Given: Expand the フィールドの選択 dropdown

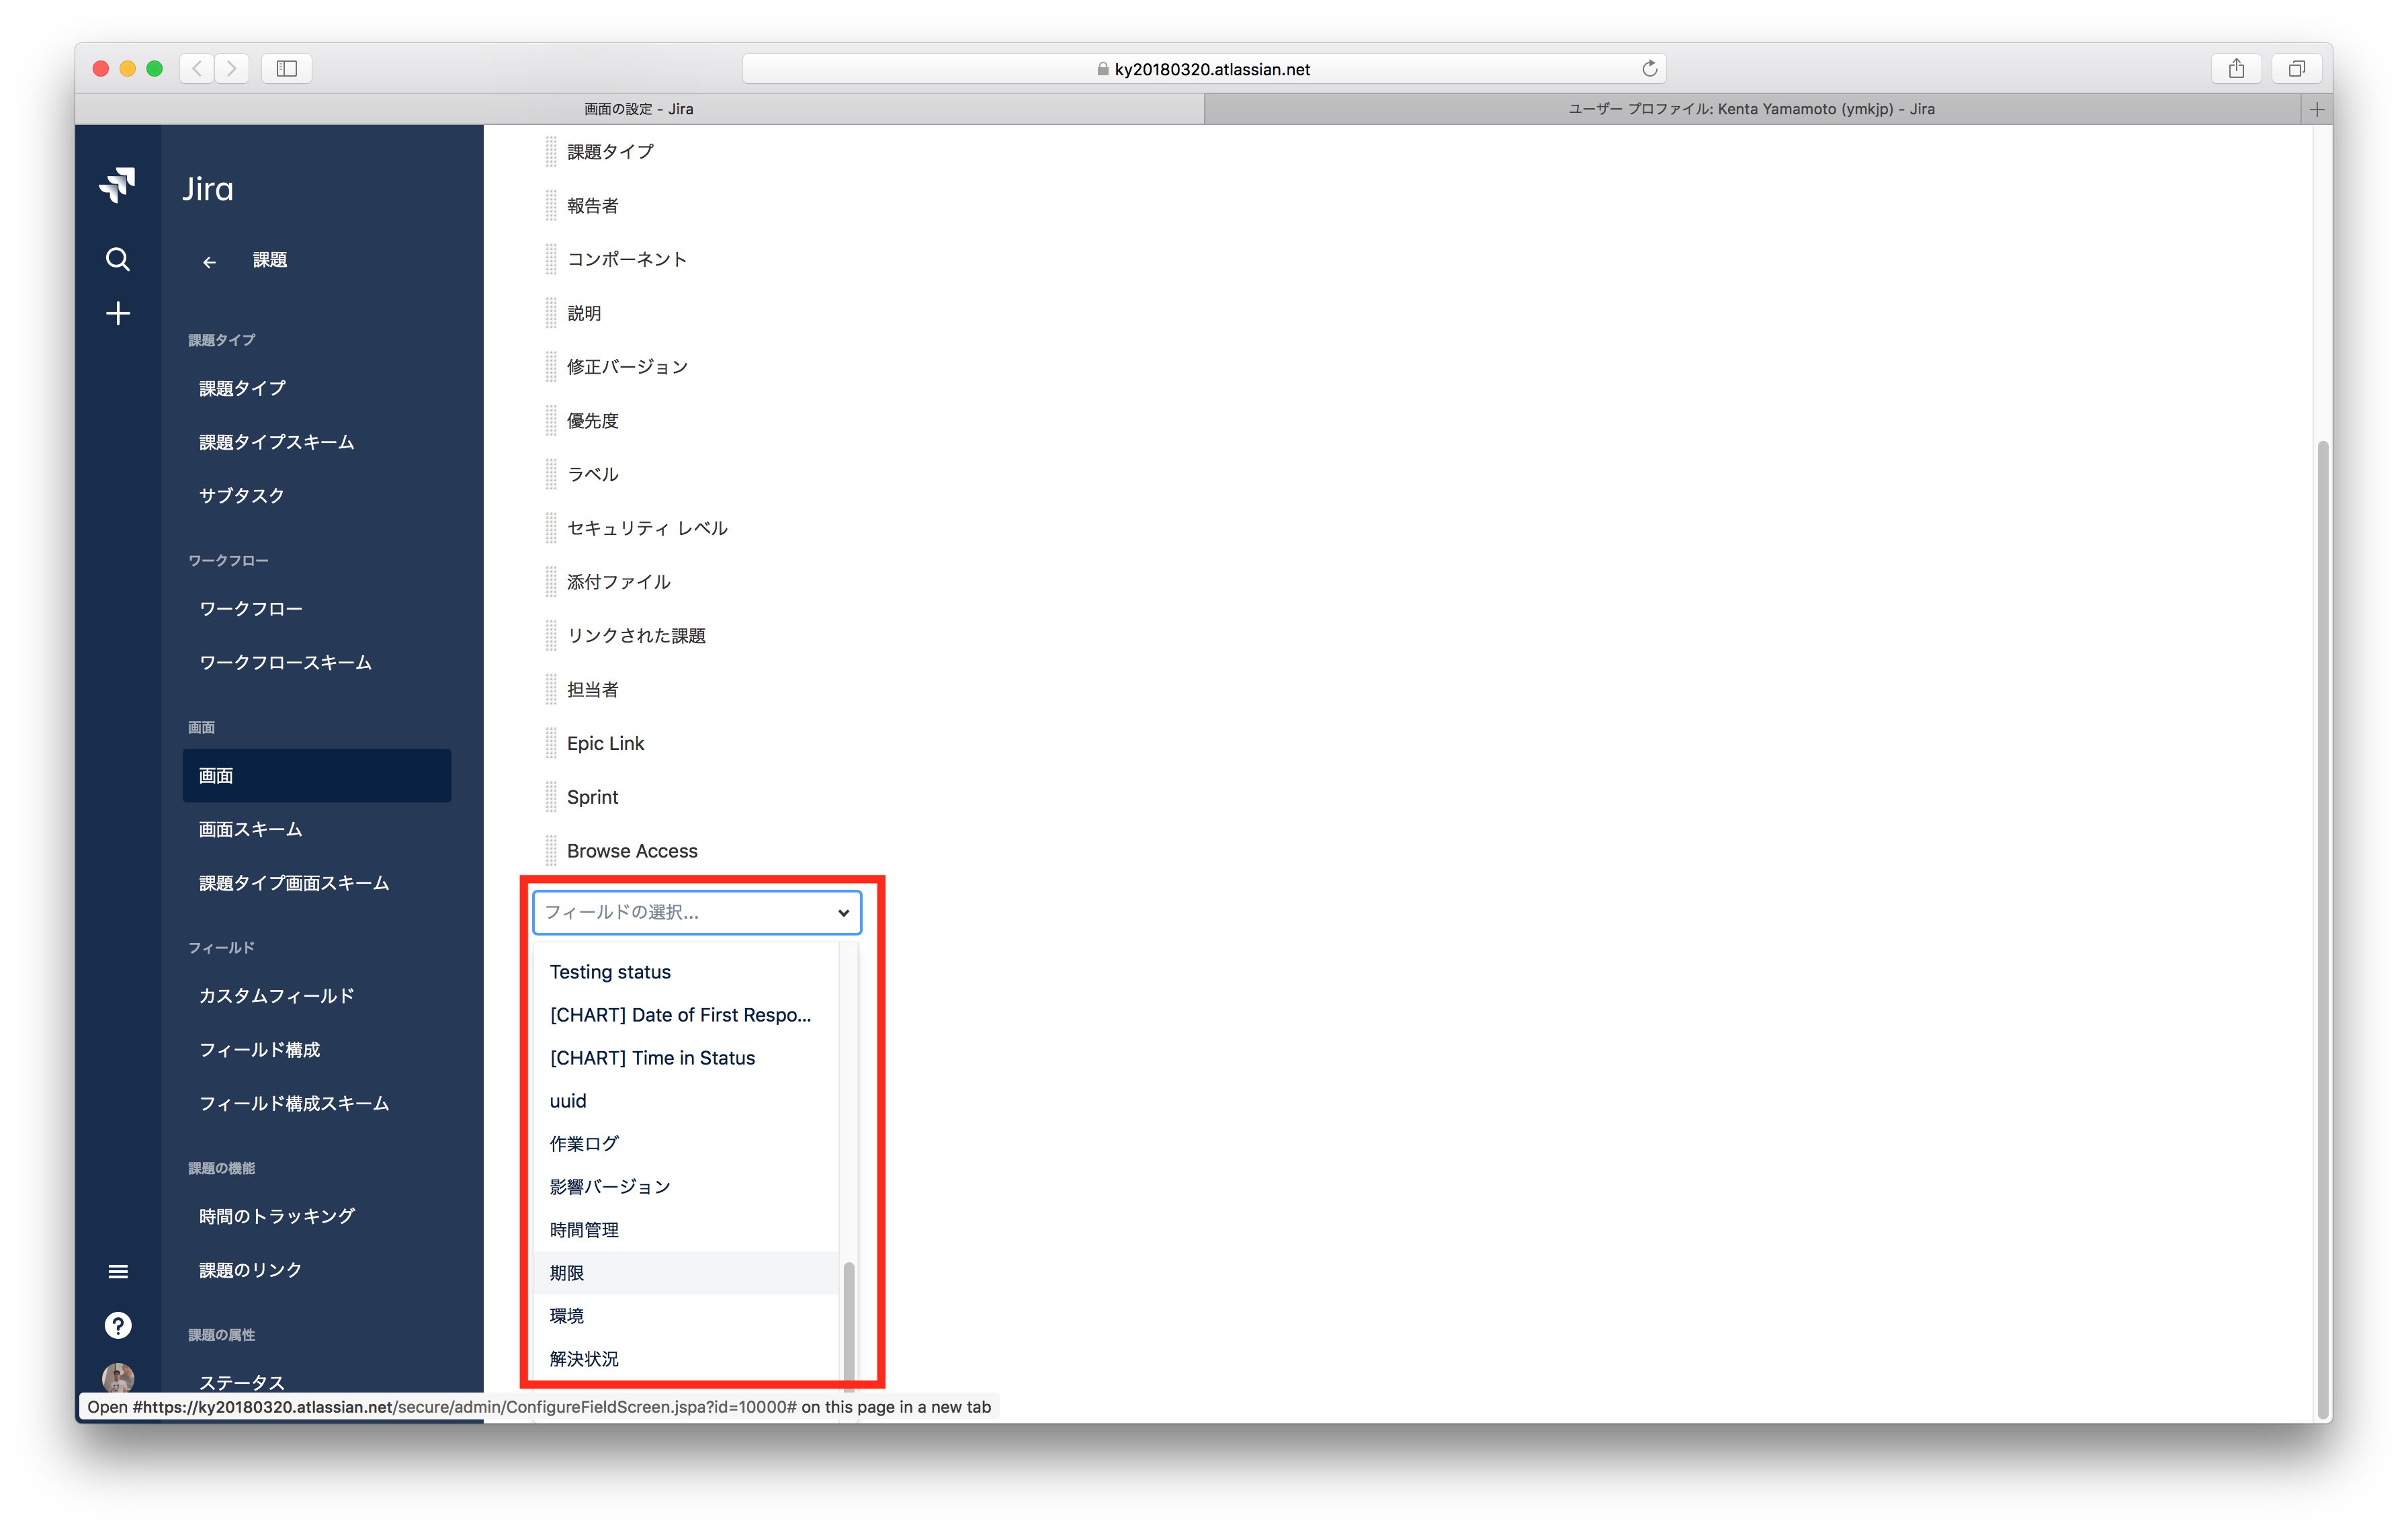Looking at the screenshot, I should pyautogui.click(x=697, y=911).
